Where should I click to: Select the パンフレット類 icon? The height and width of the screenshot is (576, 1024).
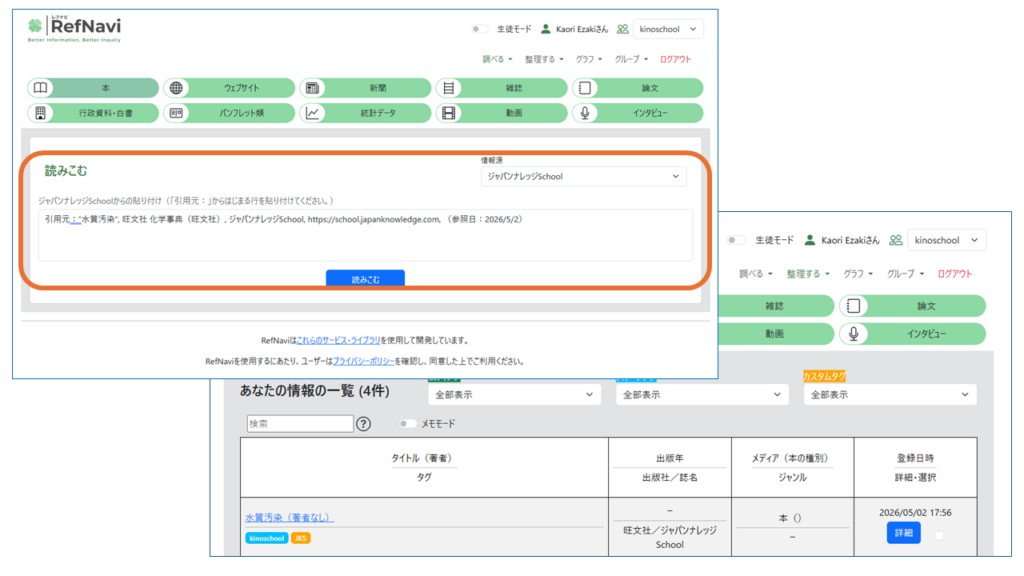(176, 113)
